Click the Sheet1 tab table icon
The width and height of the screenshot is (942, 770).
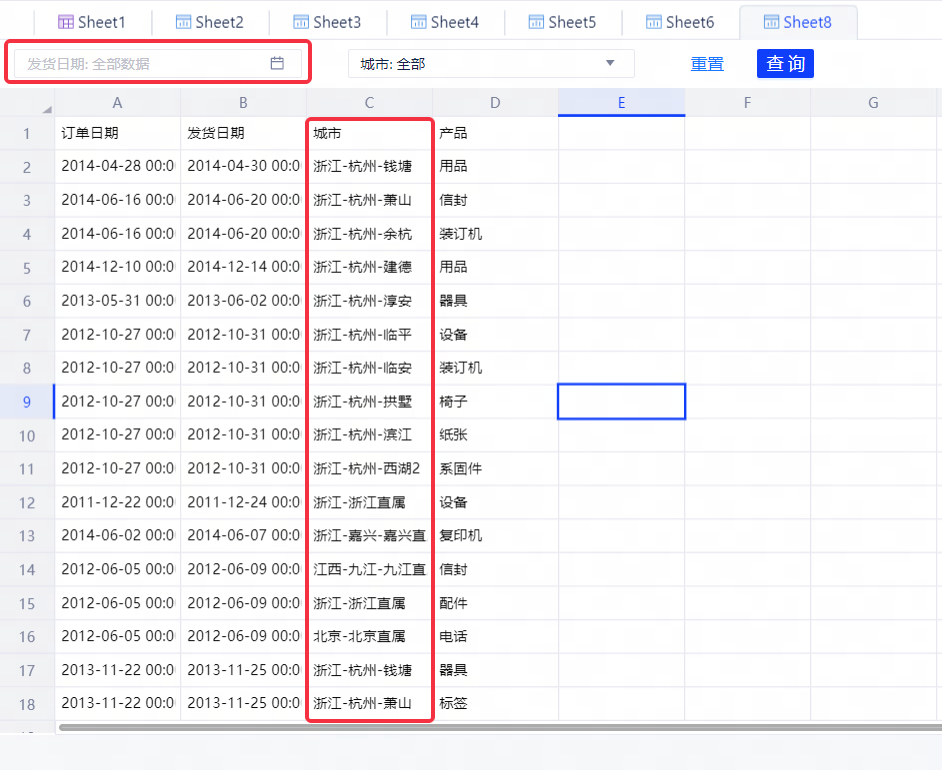pyautogui.click(x=66, y=21)
